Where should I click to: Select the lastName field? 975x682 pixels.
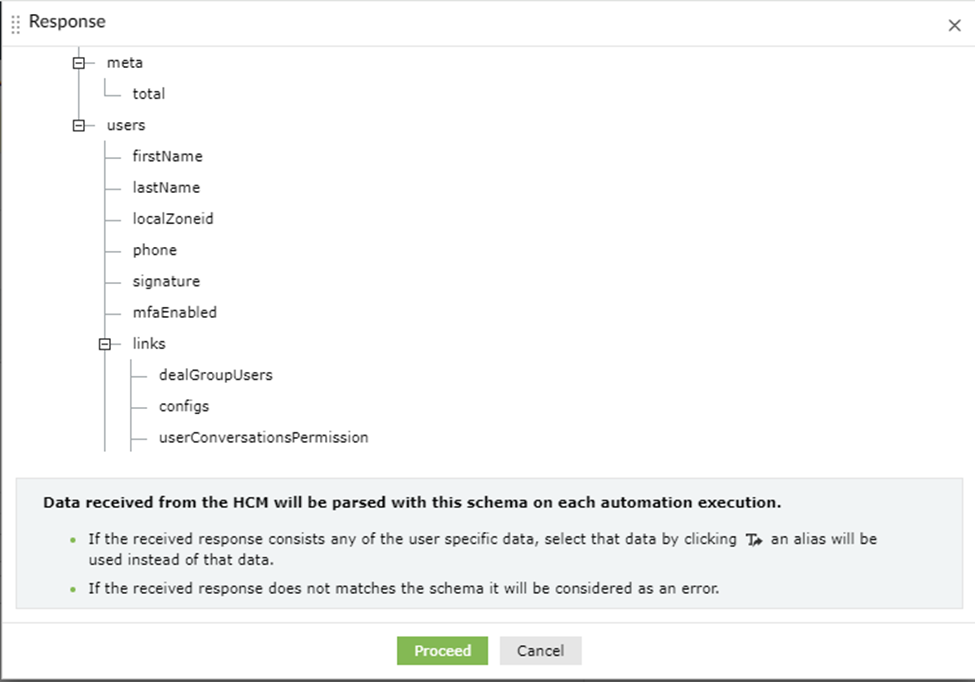click(166, 188)
